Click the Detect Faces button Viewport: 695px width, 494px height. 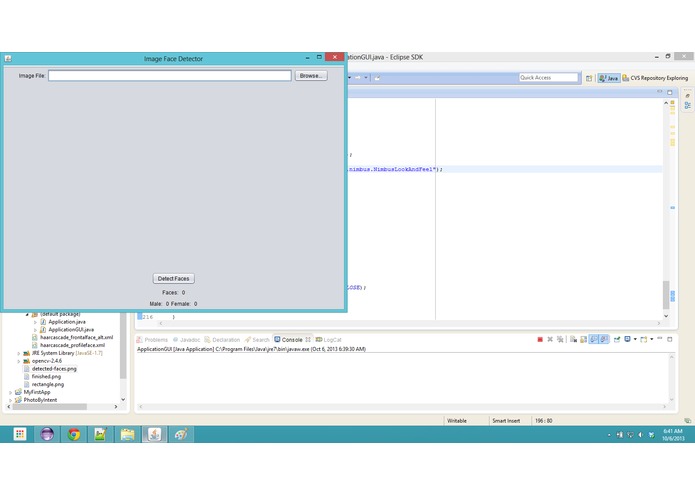[173, 279]
